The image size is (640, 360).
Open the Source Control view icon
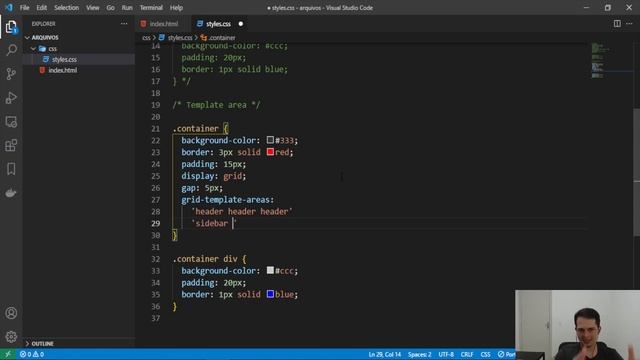(11, 74)
